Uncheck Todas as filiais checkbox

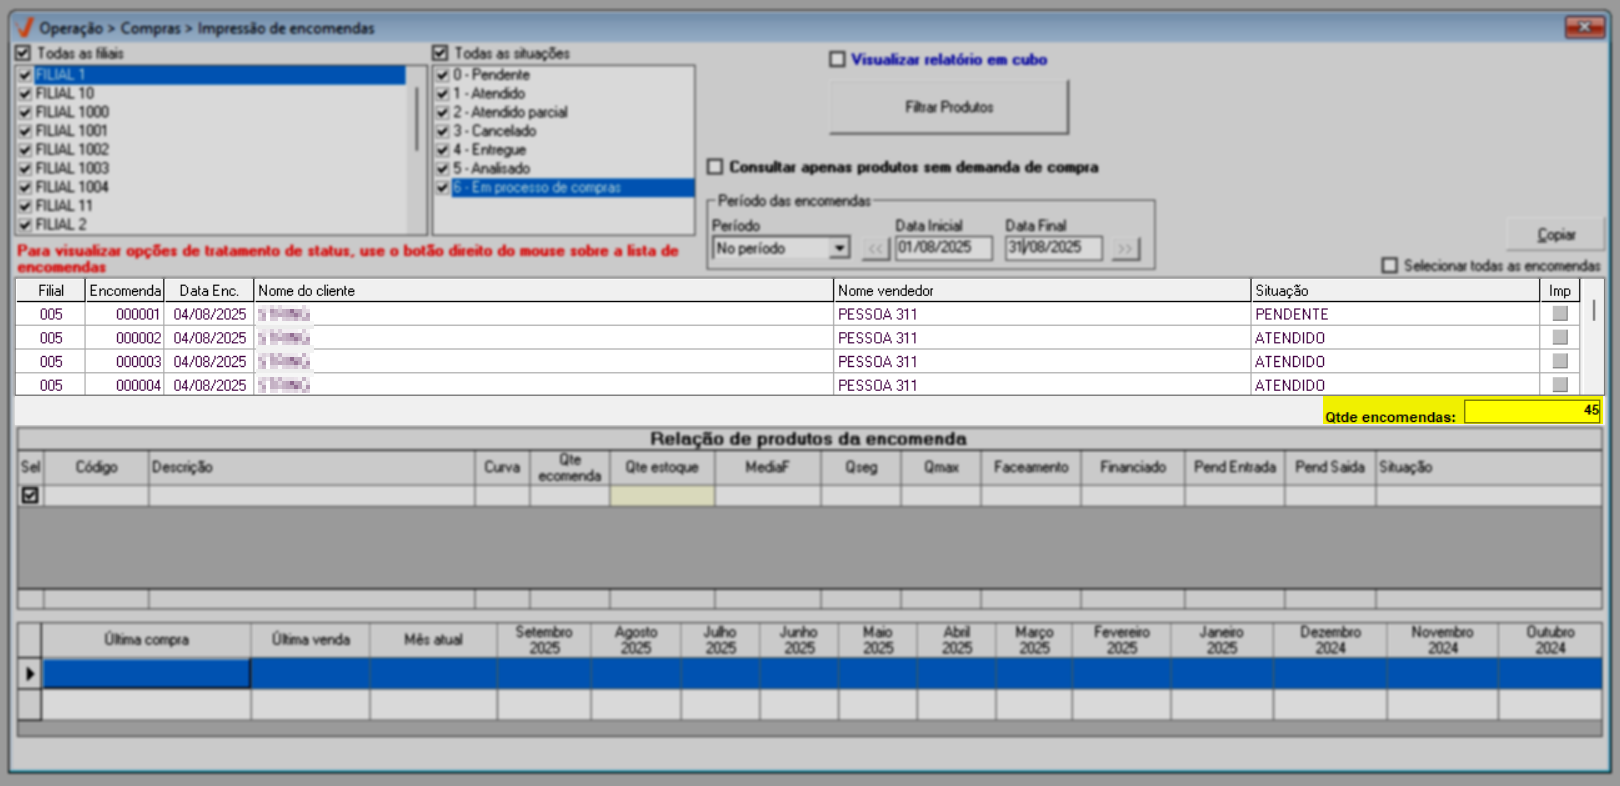pos(23,53)
